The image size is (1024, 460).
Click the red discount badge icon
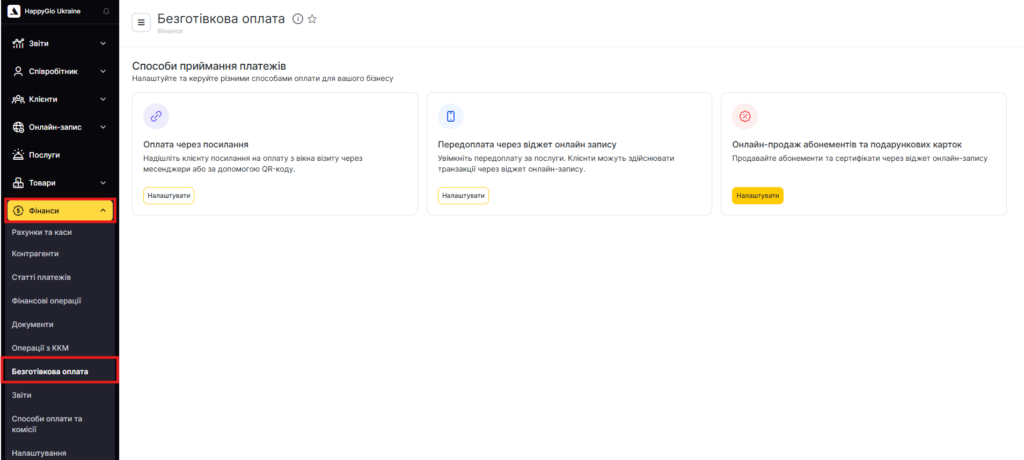[745, 116]
